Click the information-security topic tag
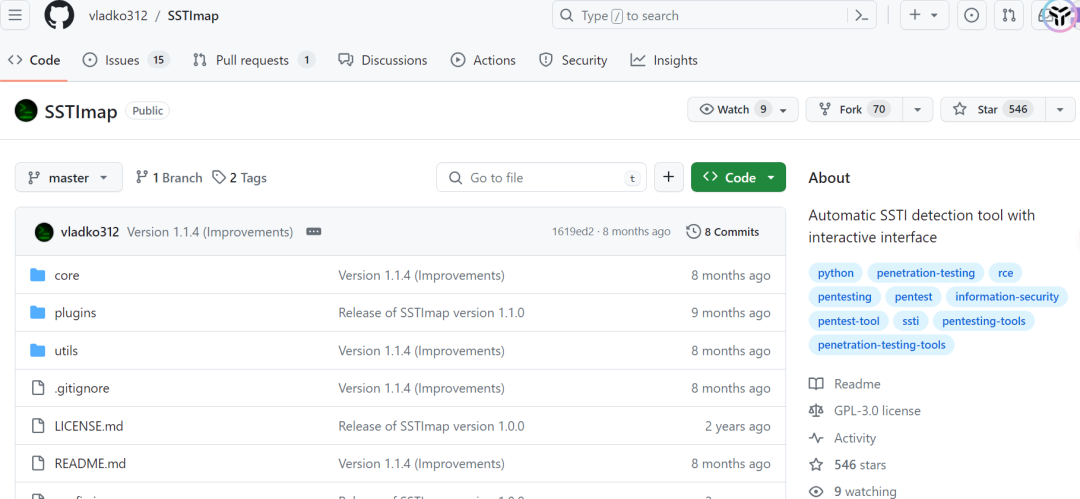This screenshot has width=1080, height=499. click(x=1007, y=297)
